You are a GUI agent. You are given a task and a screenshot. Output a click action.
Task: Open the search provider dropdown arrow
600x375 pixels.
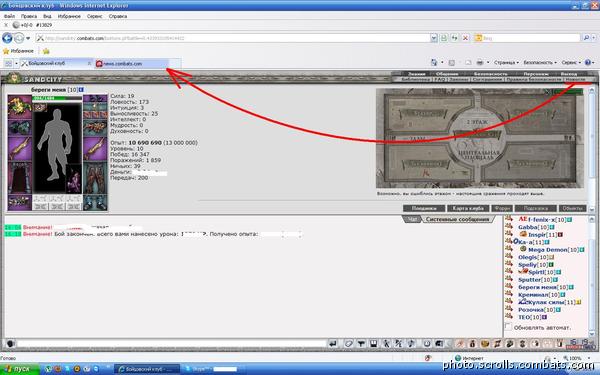point(593,38)
